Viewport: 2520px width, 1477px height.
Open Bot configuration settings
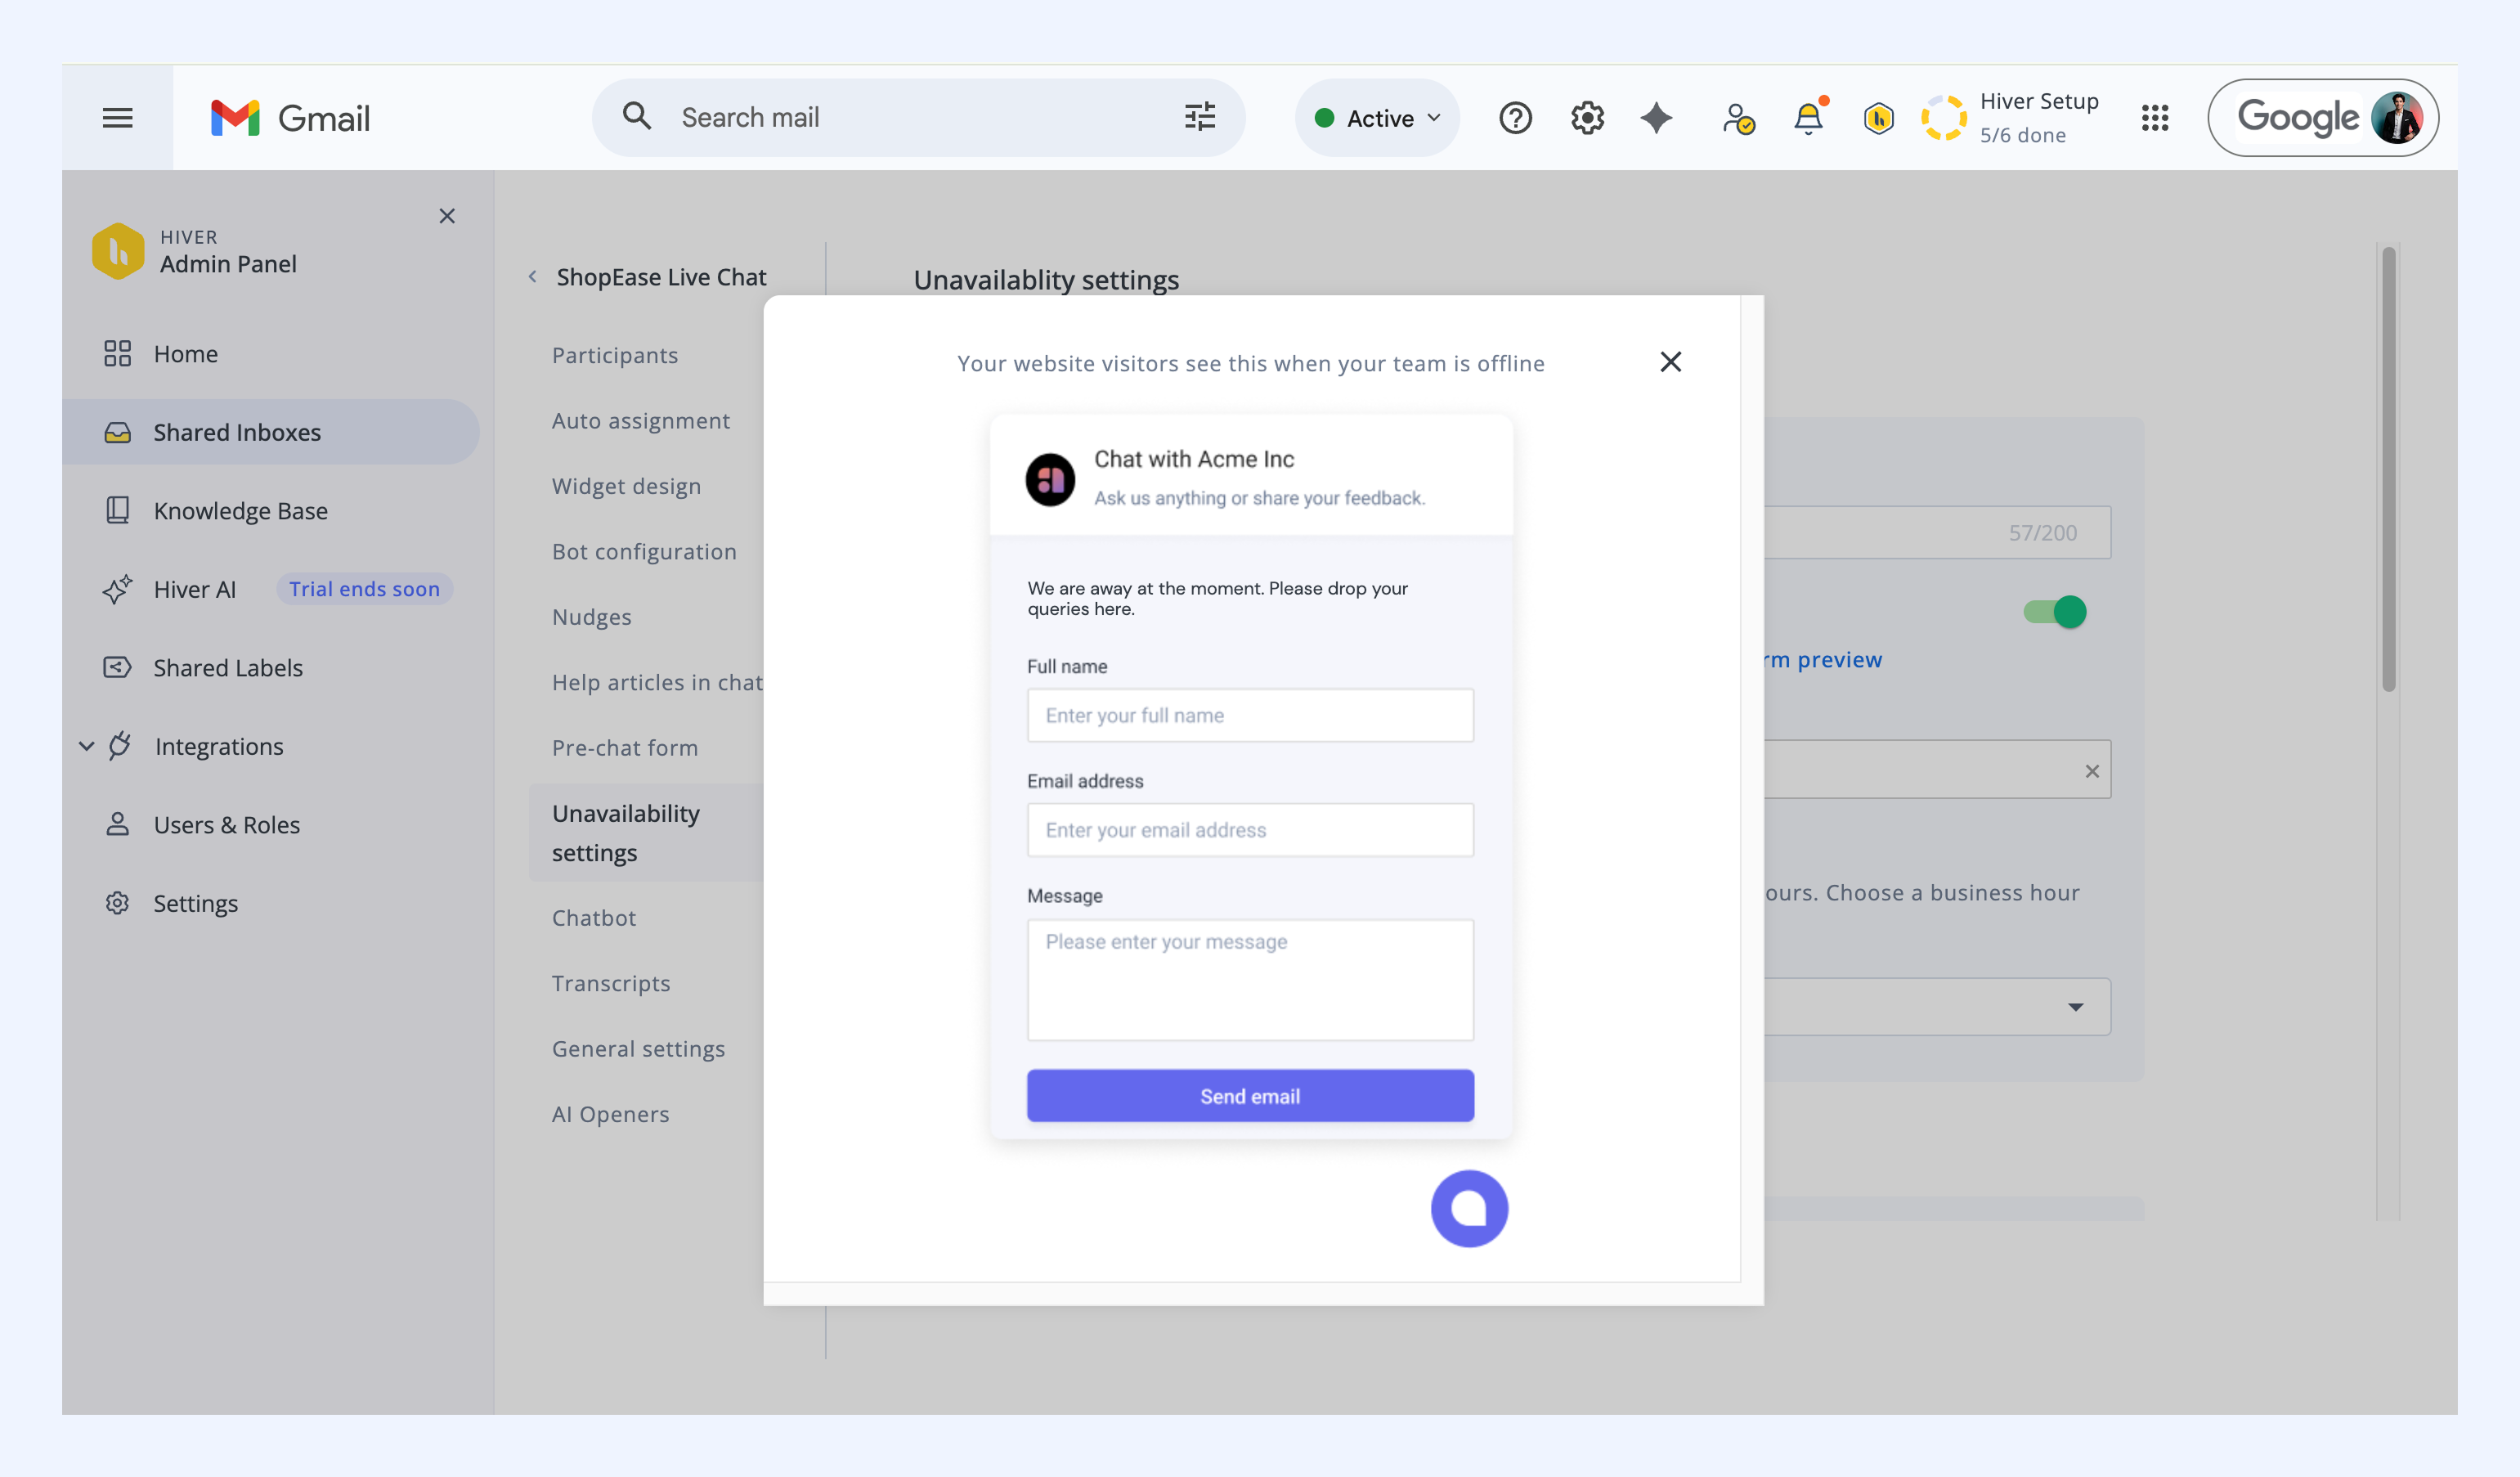(644, 552)
